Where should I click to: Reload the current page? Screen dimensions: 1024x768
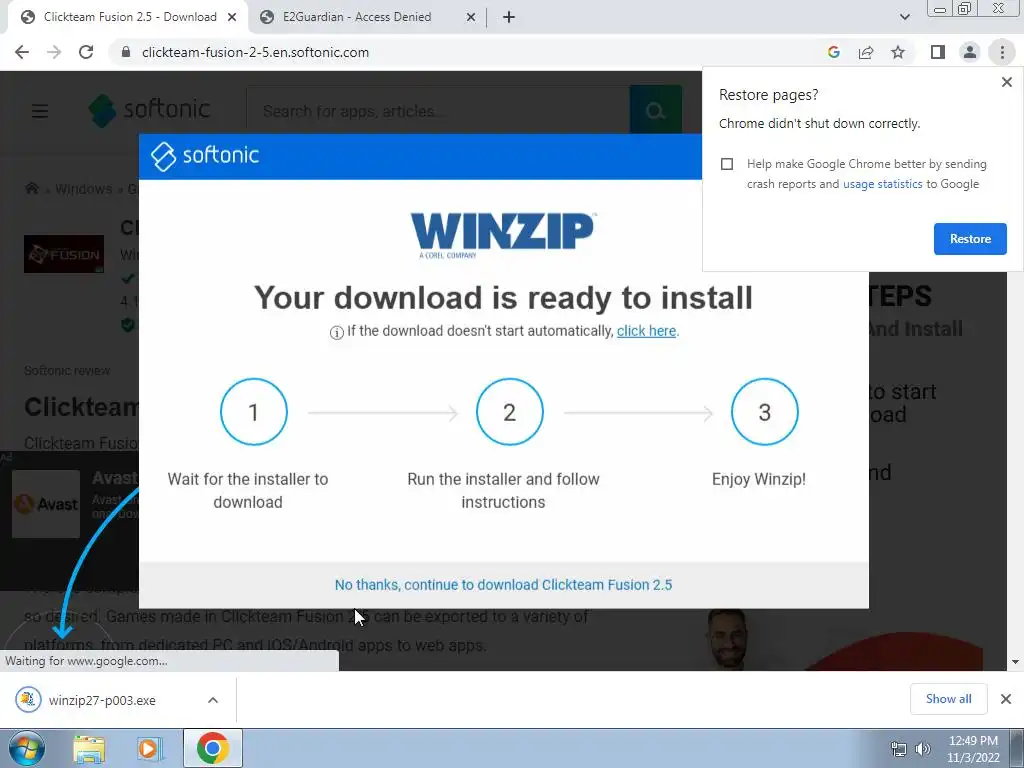pyautogui.click(x=86, y=52)
